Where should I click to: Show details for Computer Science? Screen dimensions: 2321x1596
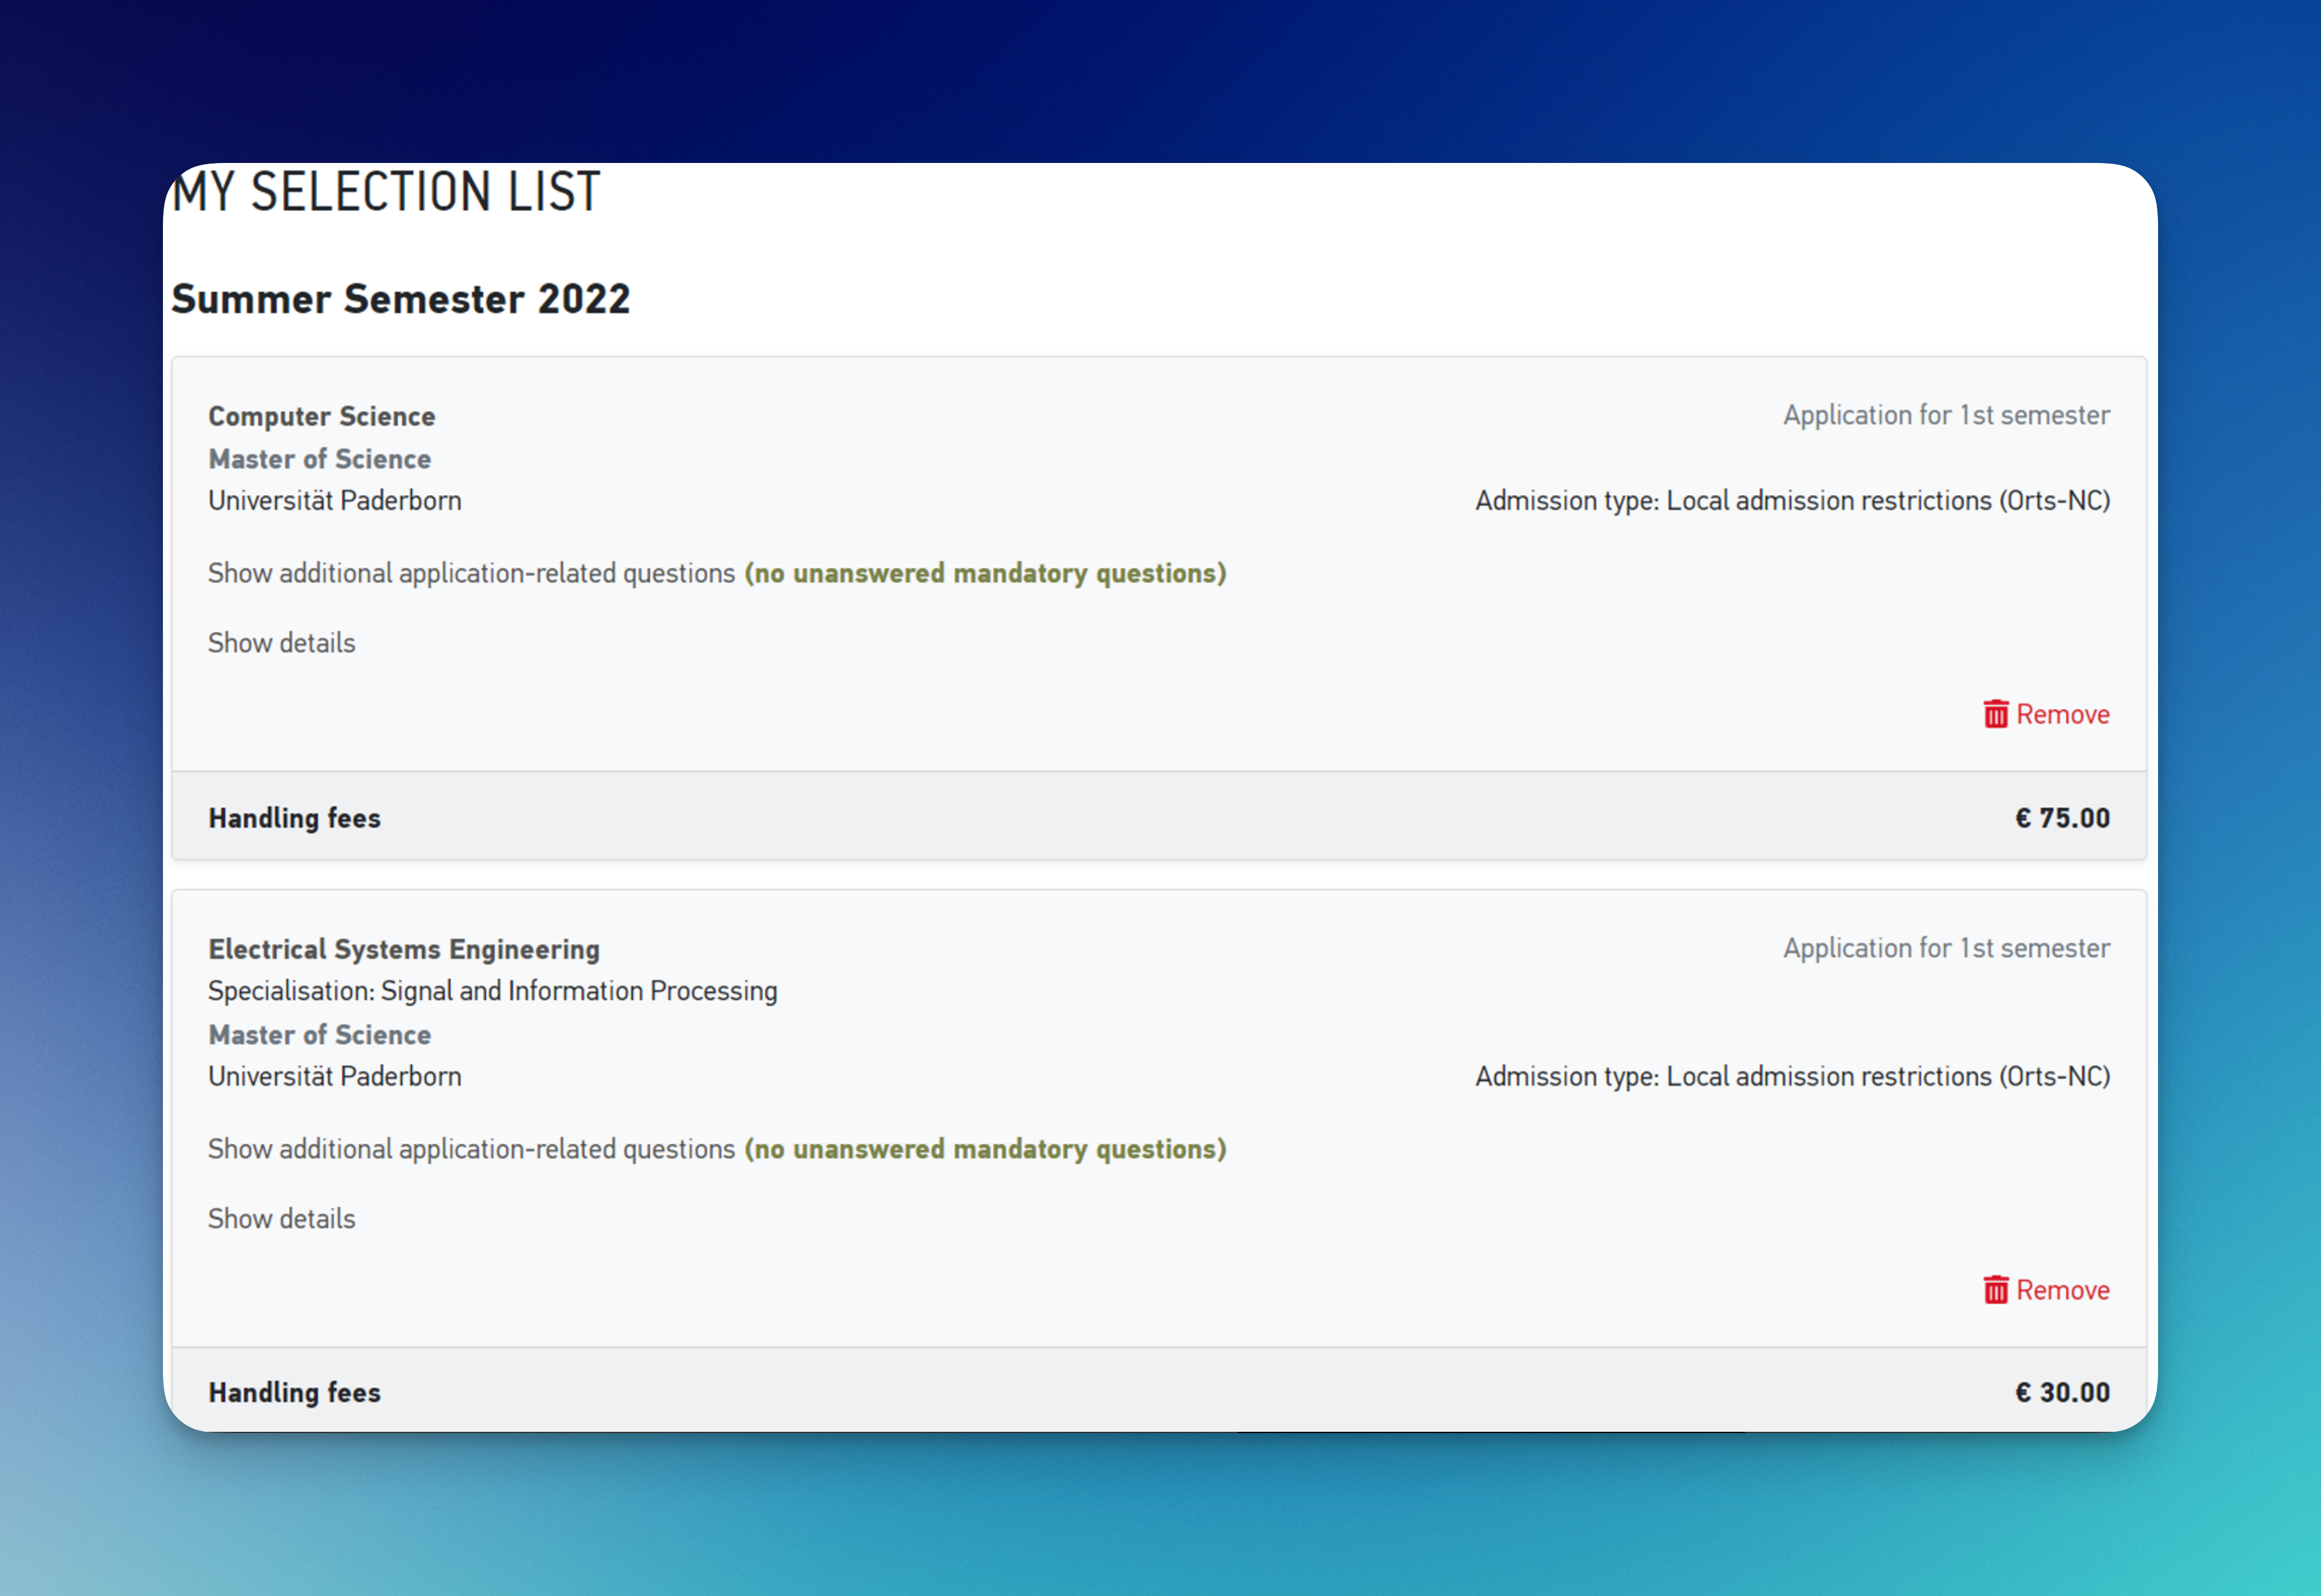pyautogui.click(x=282, y=642)
